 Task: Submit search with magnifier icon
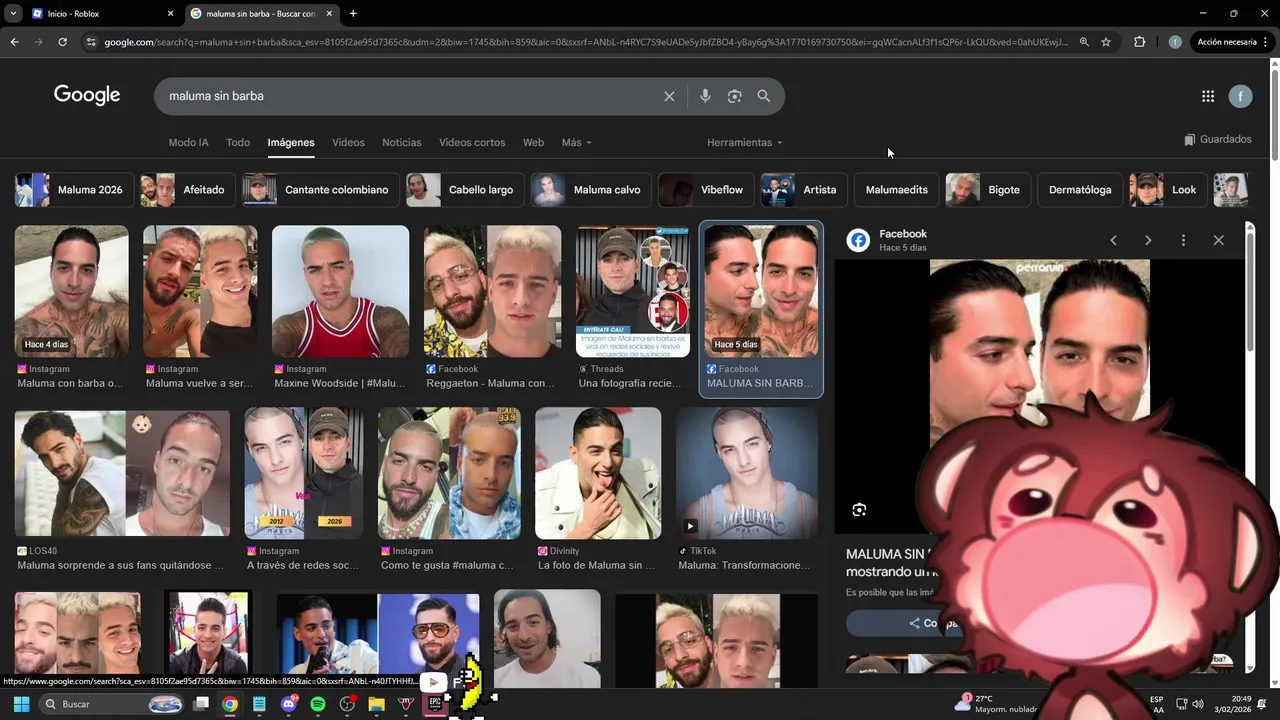(x=764, y=96)
